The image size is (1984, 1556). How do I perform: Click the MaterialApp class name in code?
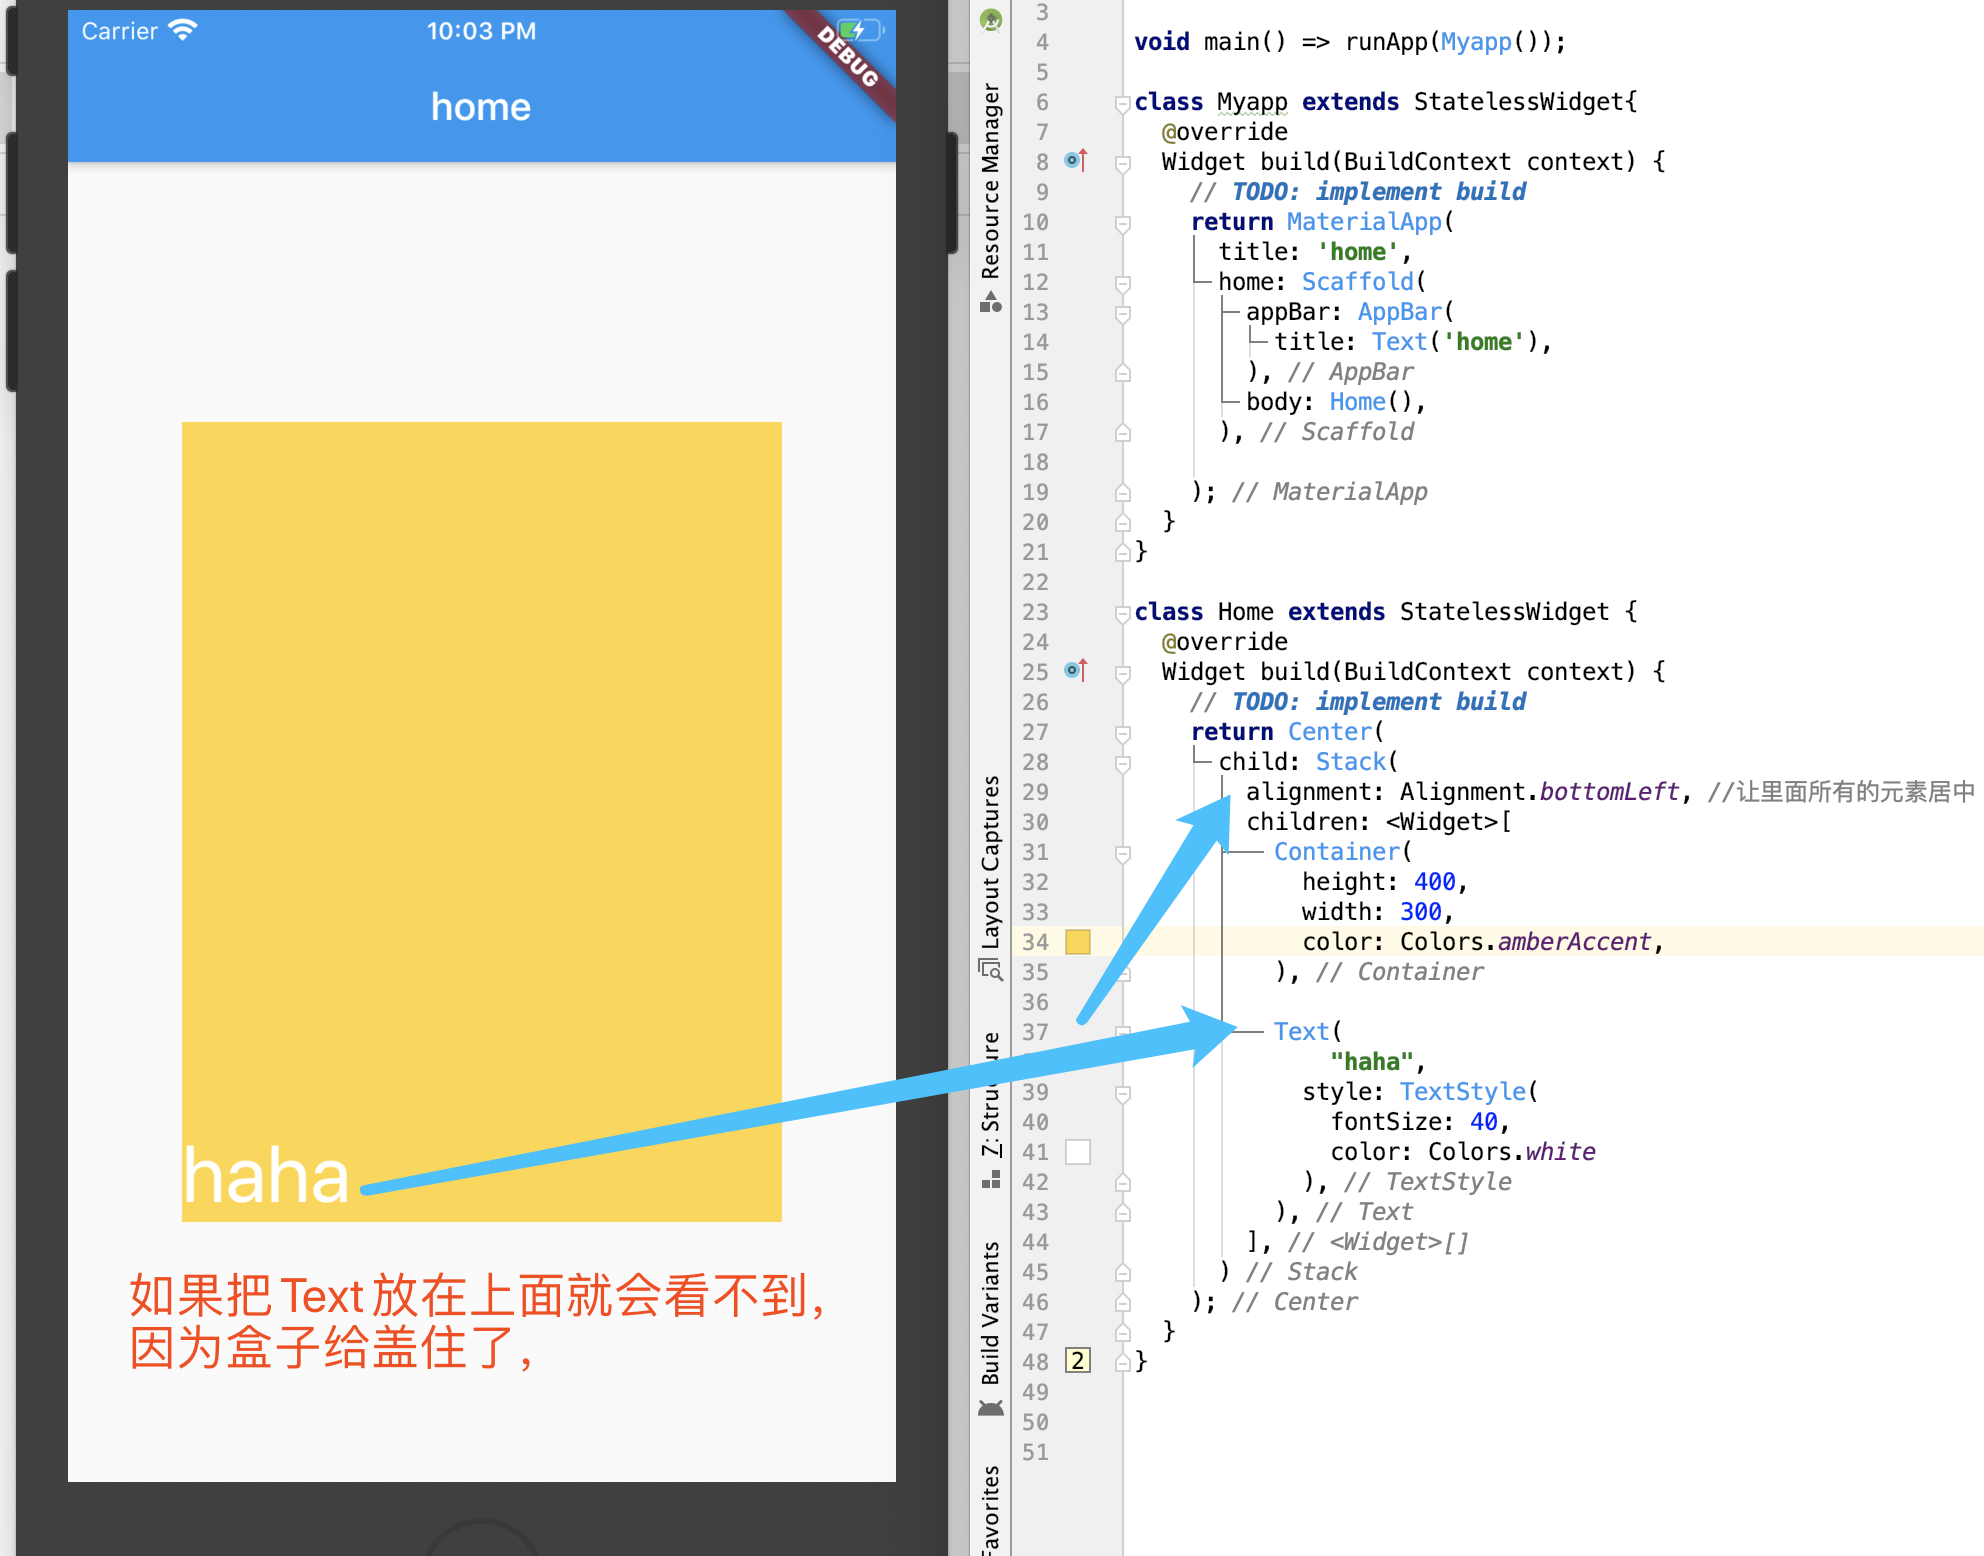1363,222
